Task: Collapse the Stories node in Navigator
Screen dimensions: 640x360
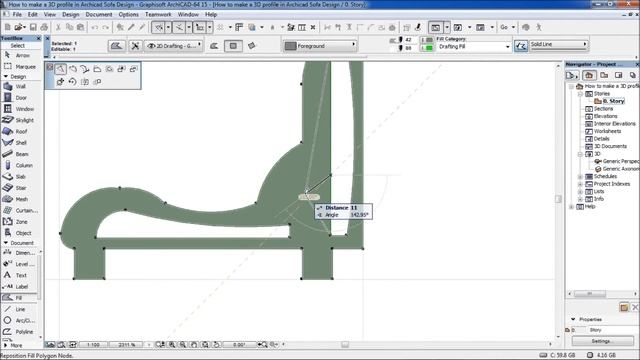Action: tap(580, 94)
